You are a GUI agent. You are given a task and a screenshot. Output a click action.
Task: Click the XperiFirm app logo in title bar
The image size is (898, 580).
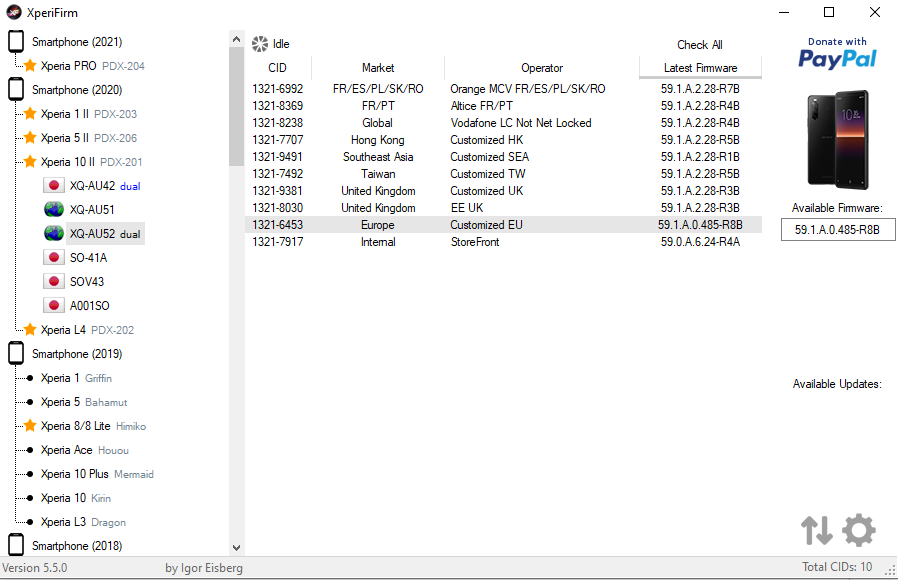pos(14,12)
